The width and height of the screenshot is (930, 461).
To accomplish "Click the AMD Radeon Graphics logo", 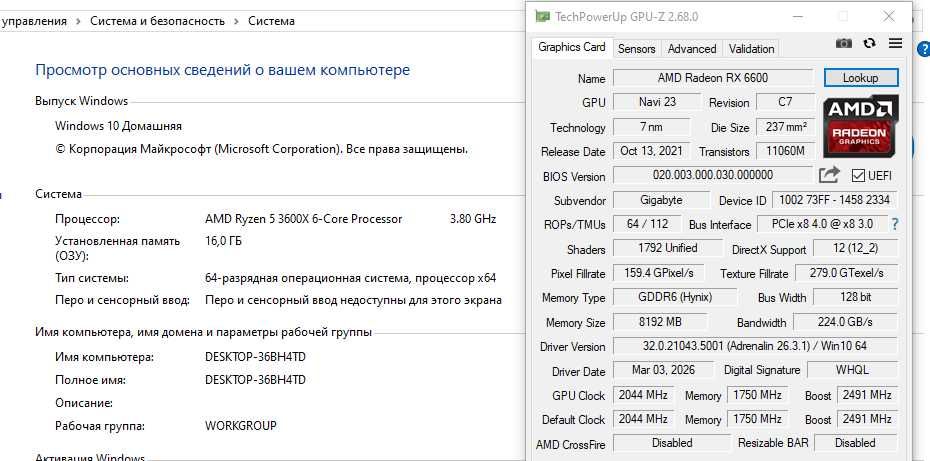I will coord(861,125).
